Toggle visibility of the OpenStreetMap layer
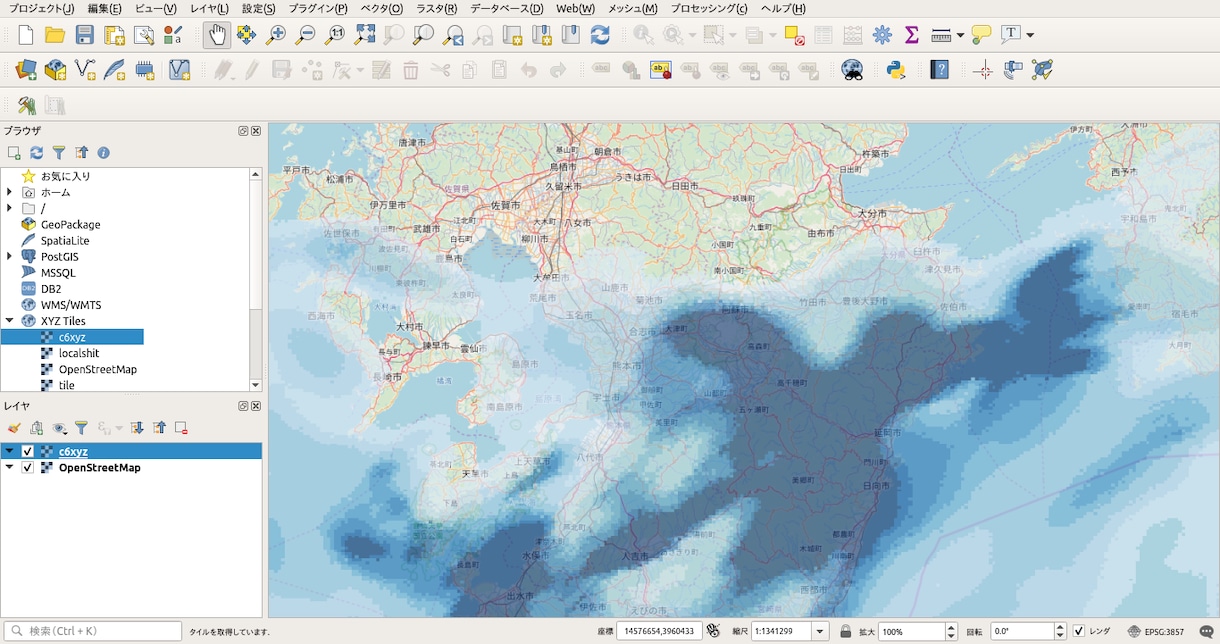The width and height of the screenshot is (1220, 644). click(28, 467)
